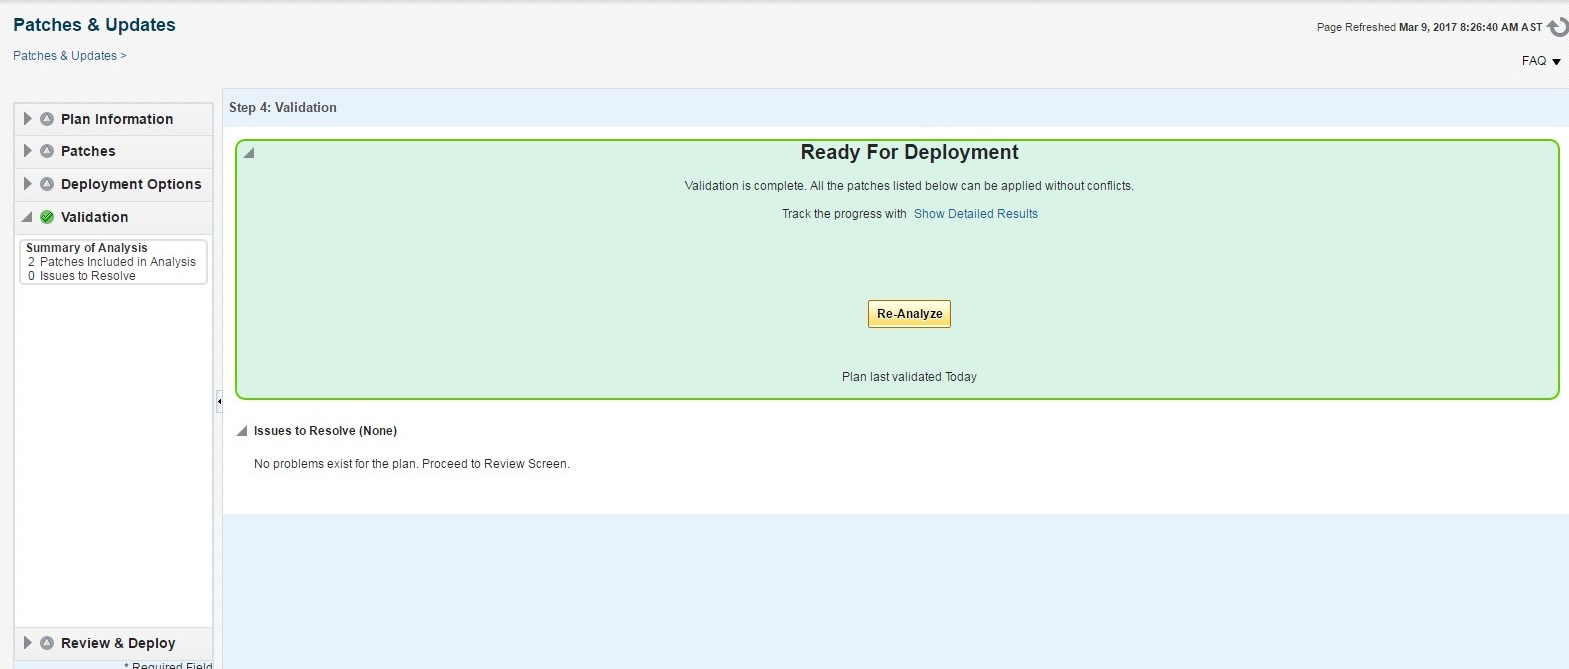Select the Validation step
The height and width of the screenshot is (669, 1569).
94,217
